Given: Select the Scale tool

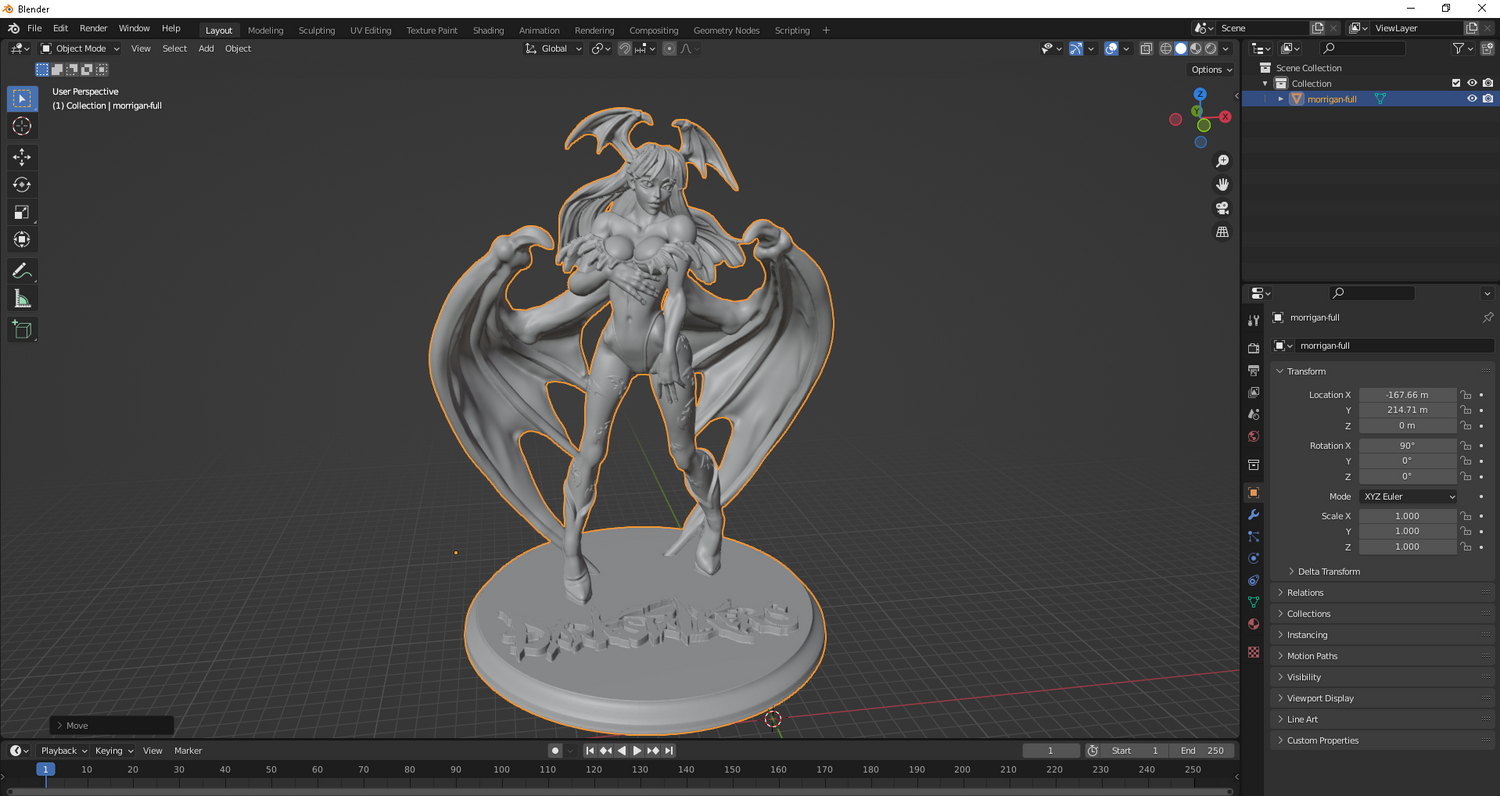Looking at the screenshot, I should pyautogui.click(x=22, y=212).
